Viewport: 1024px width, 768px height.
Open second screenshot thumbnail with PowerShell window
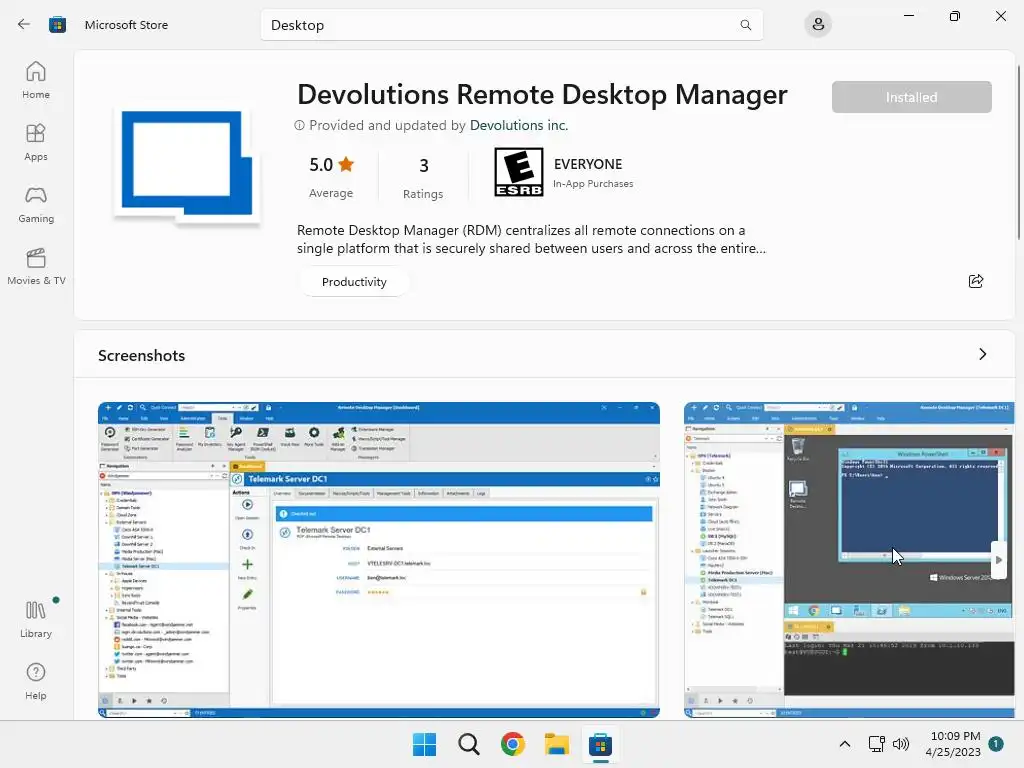(849, 560)
